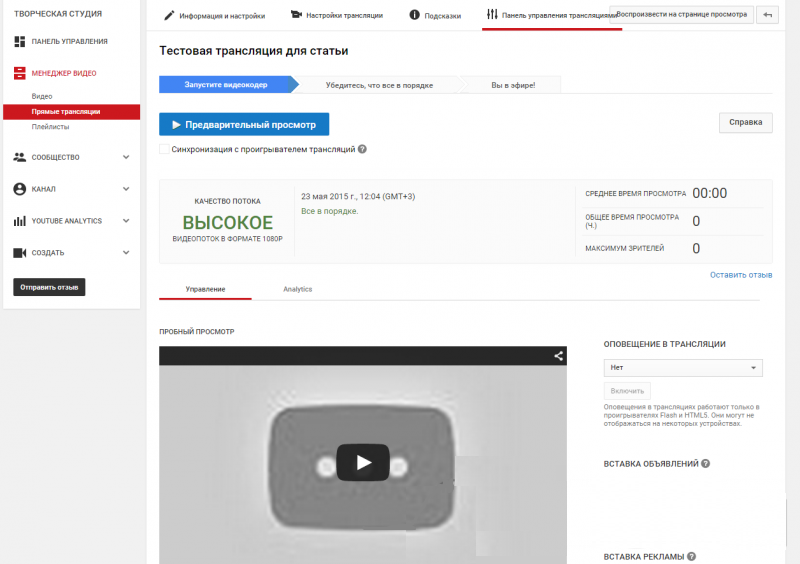The height and width of the screenshot is (564, 800).
Task: Click the Справка button
Action: point(745,122)
